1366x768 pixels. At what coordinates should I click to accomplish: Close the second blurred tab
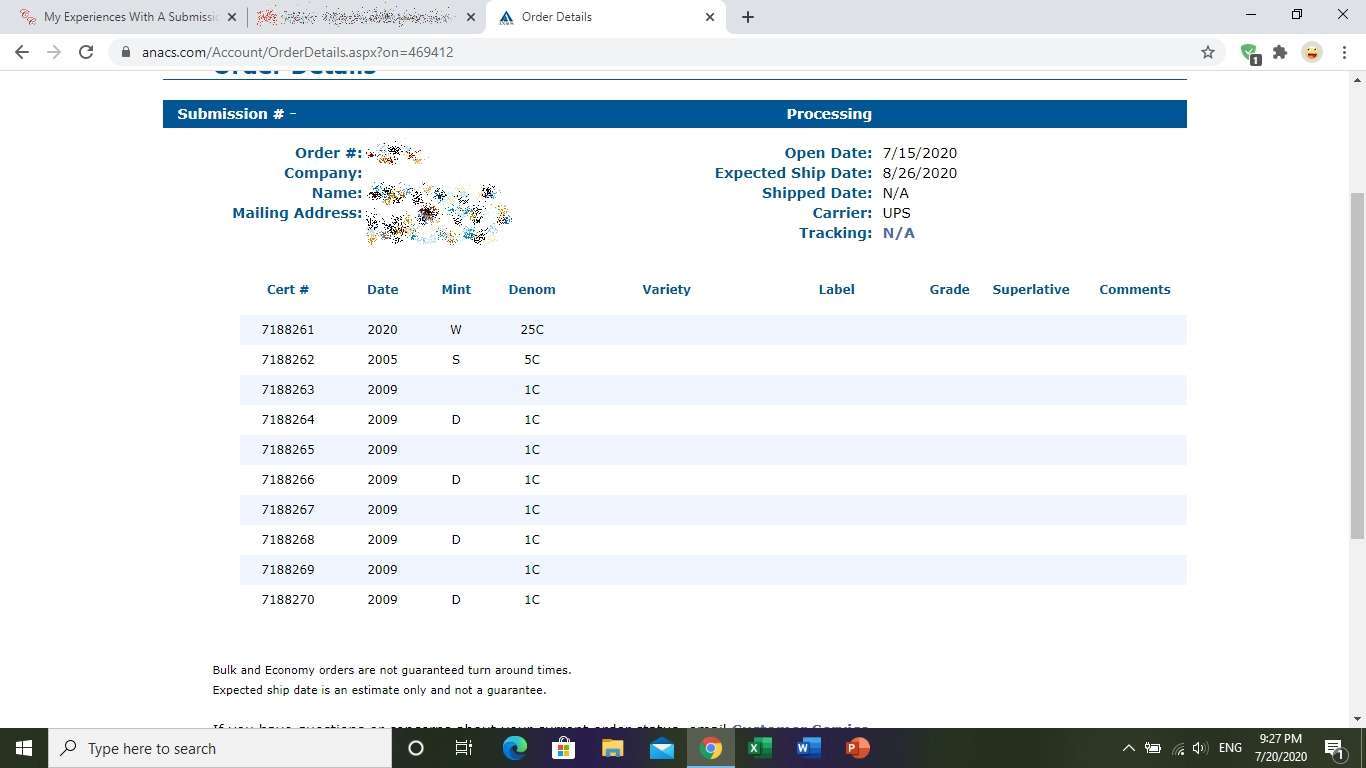471,17
